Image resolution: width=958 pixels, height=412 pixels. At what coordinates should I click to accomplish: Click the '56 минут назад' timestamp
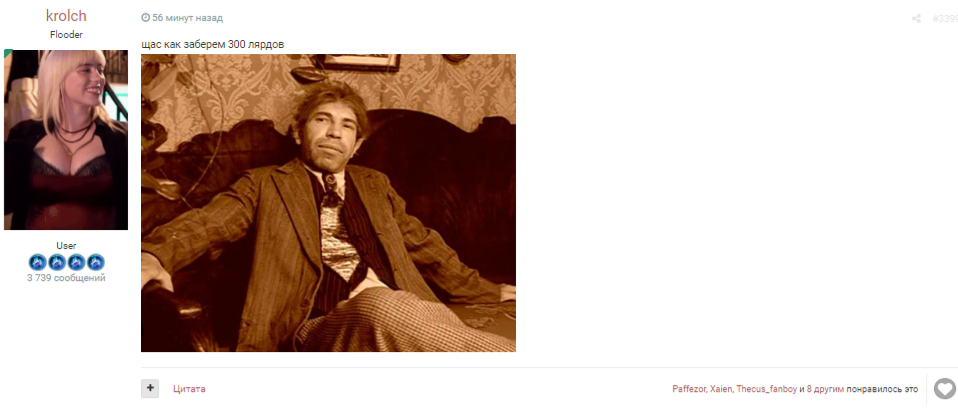[188, 18]
